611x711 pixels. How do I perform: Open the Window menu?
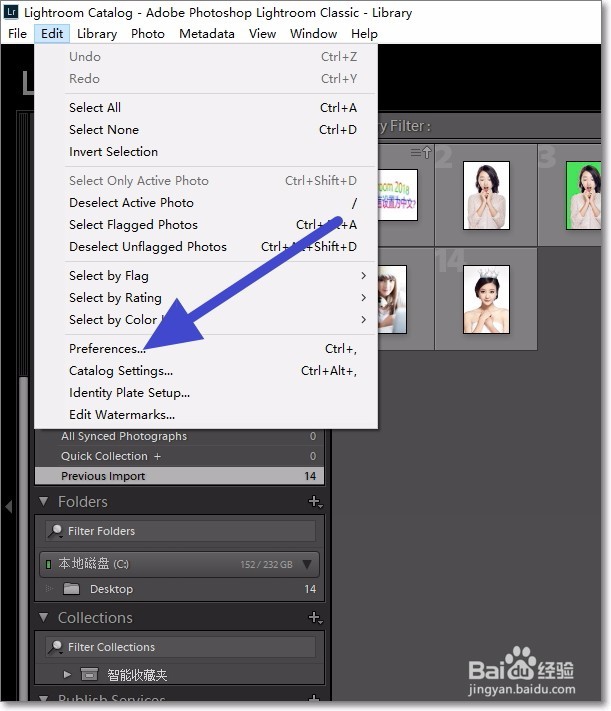313,34
